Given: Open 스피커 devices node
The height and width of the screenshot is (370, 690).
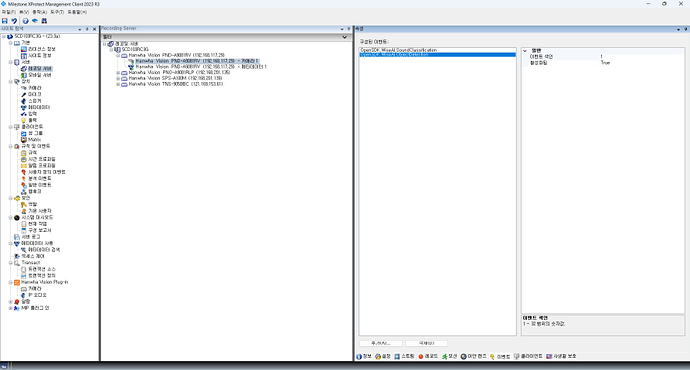Looking at the screenshot, I should (35, 101).
